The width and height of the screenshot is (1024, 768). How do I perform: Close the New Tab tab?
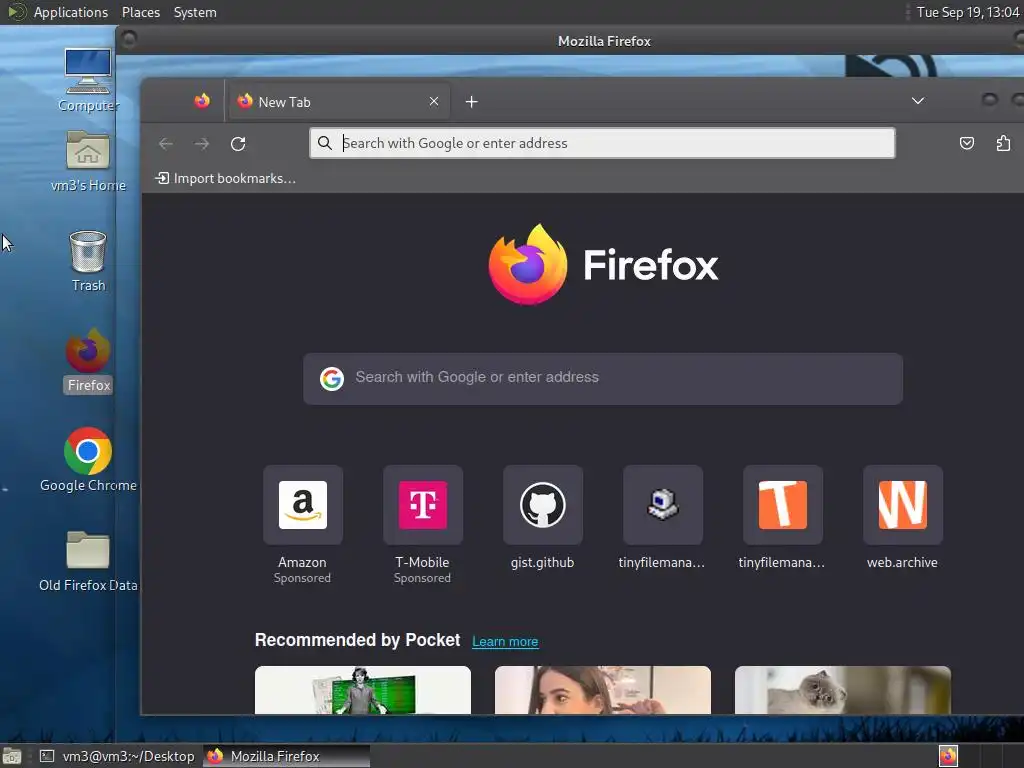point(434,101)
